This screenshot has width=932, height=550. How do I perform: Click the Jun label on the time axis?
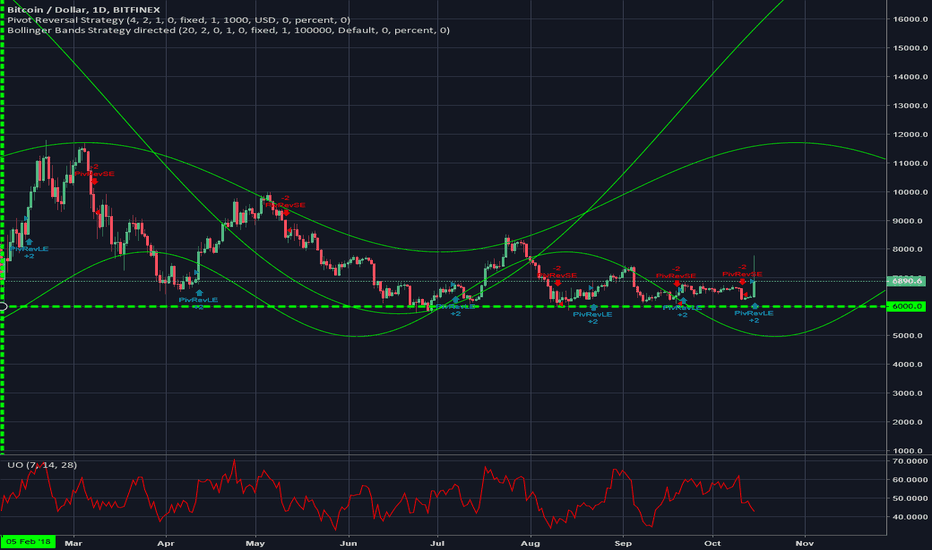click(348, 543)
